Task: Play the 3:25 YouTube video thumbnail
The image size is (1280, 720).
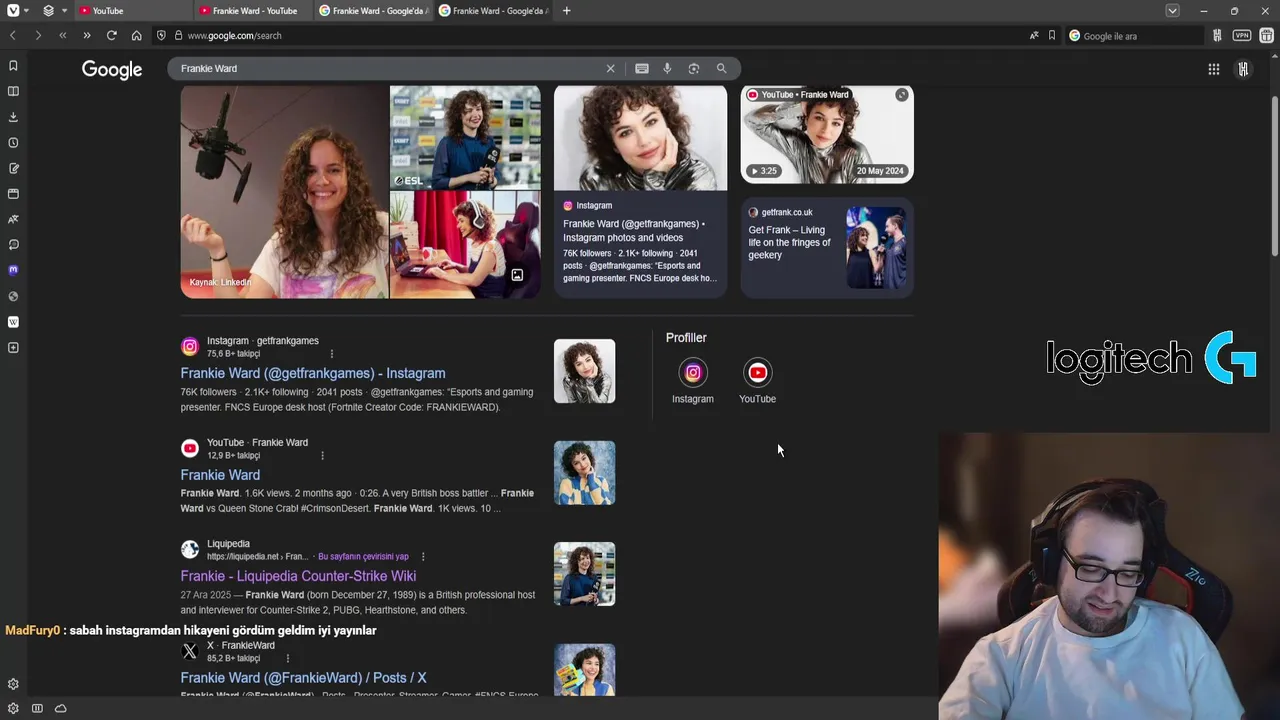Action: coord(827,134)
